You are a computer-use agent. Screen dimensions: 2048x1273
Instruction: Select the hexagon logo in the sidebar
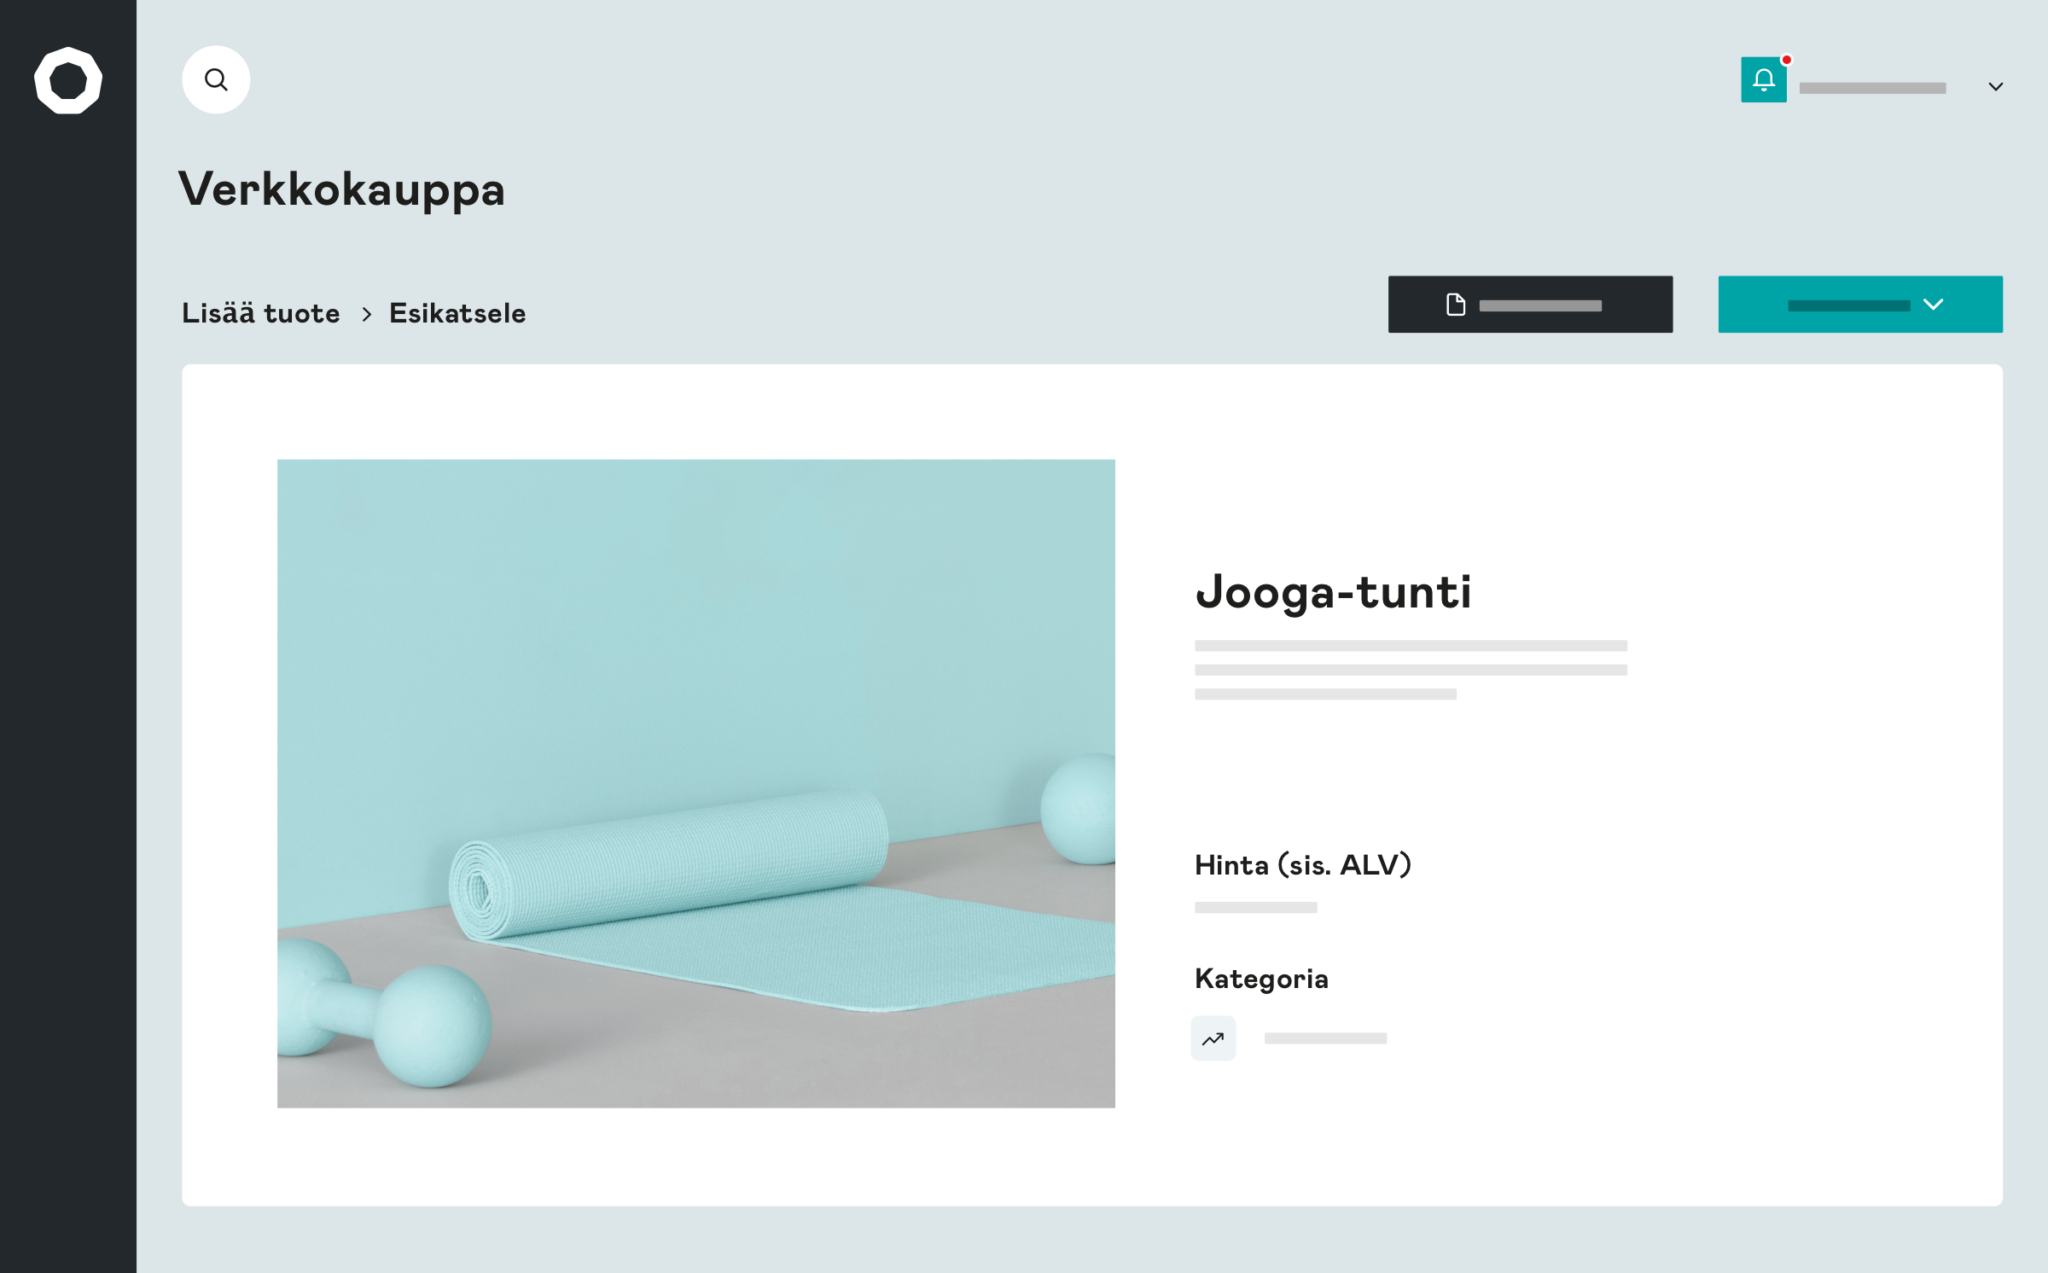(67, 80)
